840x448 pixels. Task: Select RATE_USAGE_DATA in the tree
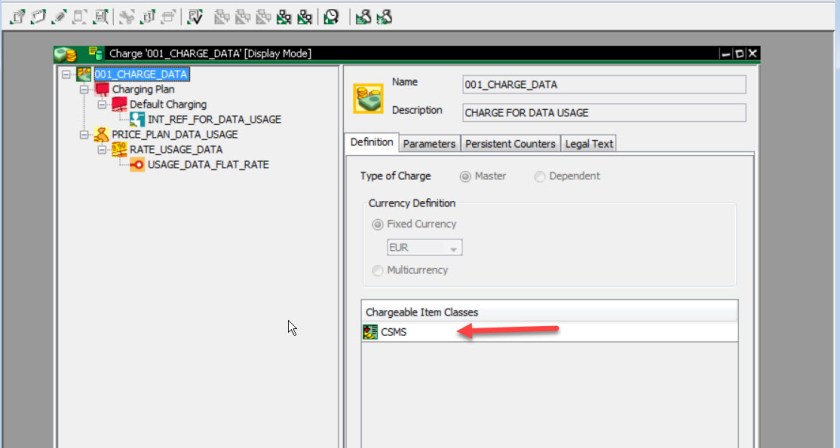point(176,149)
